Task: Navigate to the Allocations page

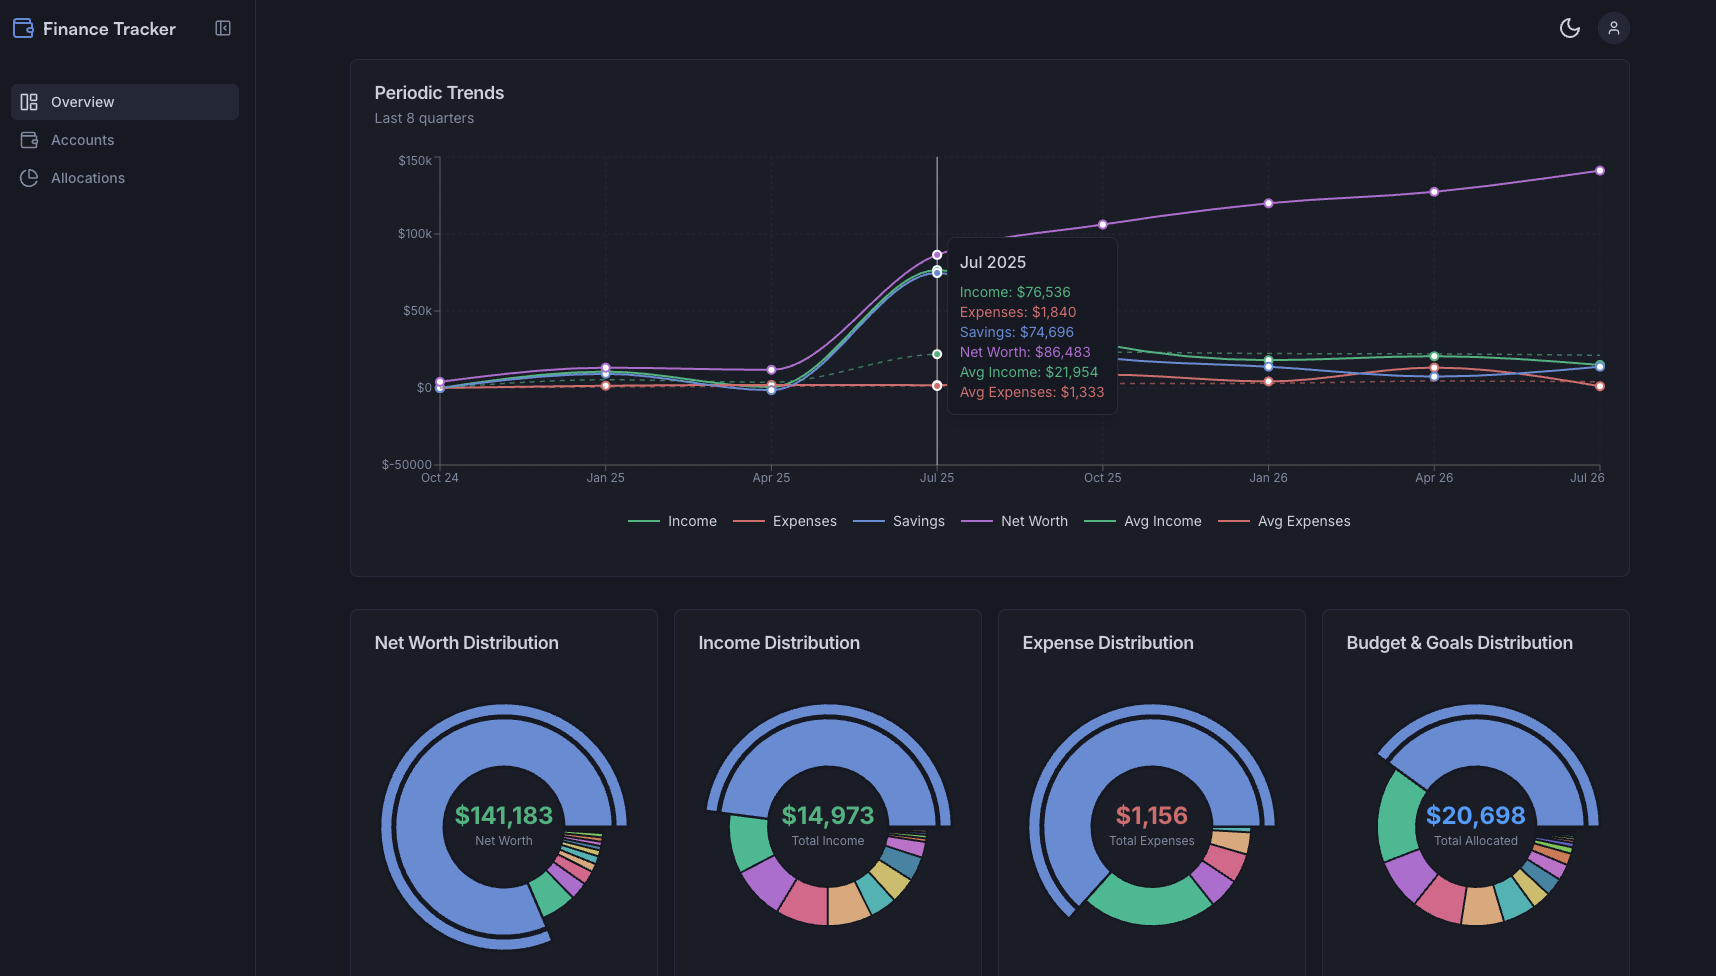Action: [x=125, y=178]
